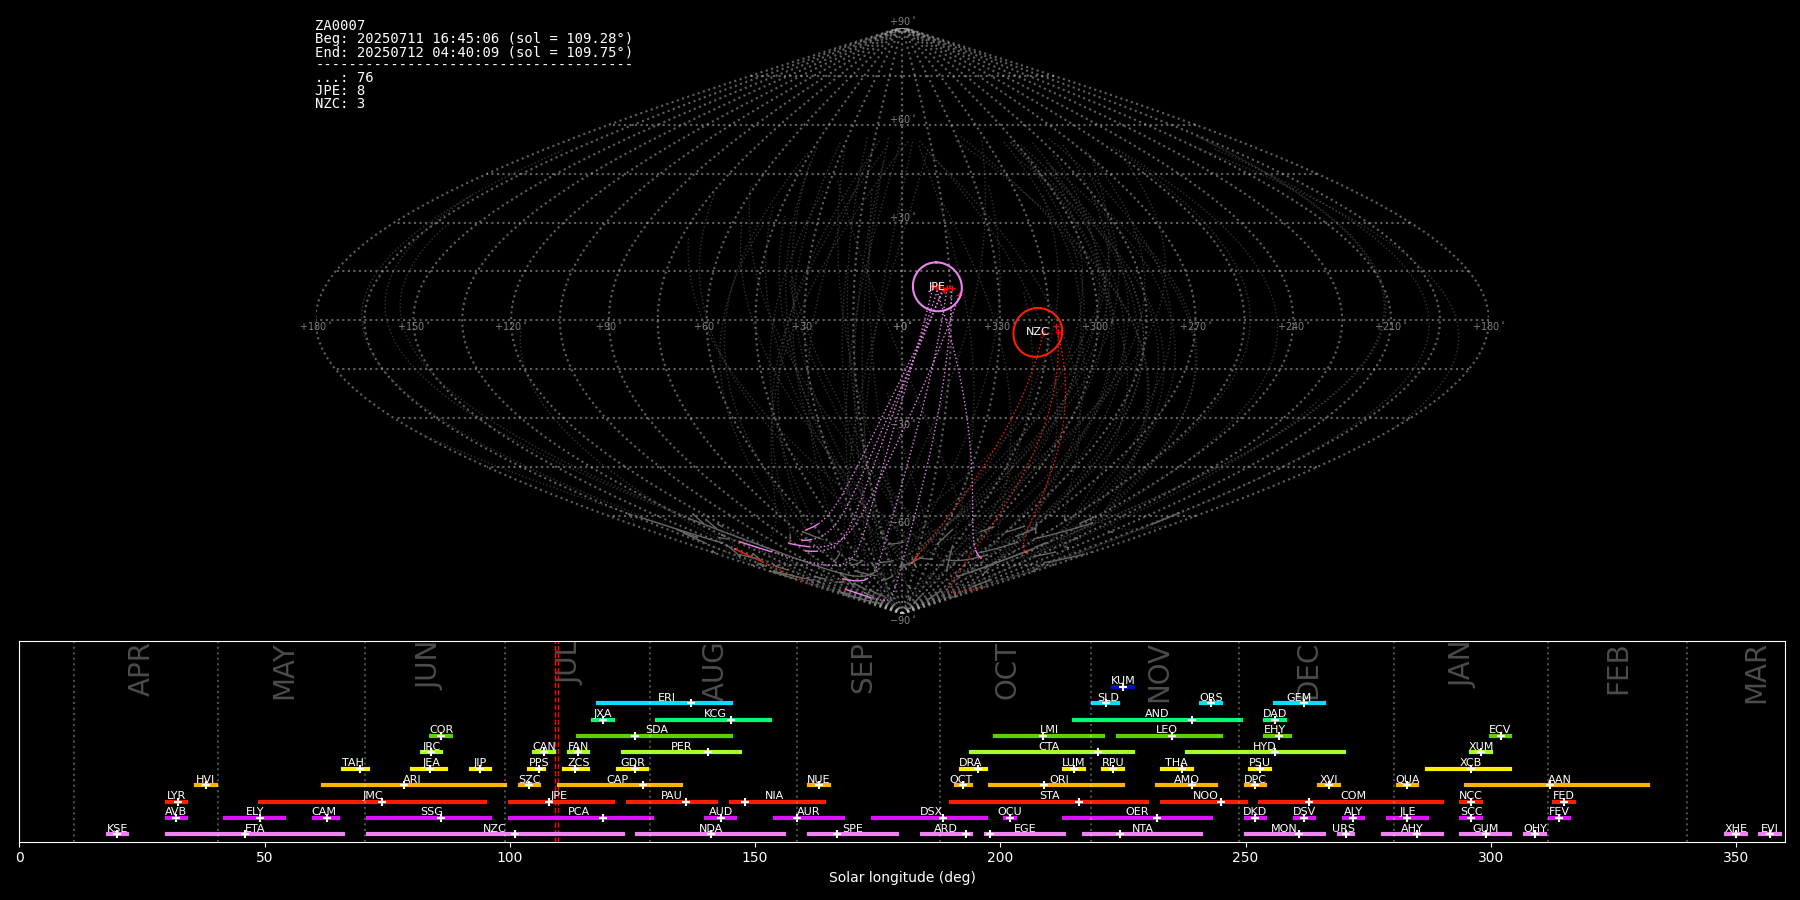Click the EVI shower label
This screenshot has width=1800, height=900.
[x=1769, y=829]
